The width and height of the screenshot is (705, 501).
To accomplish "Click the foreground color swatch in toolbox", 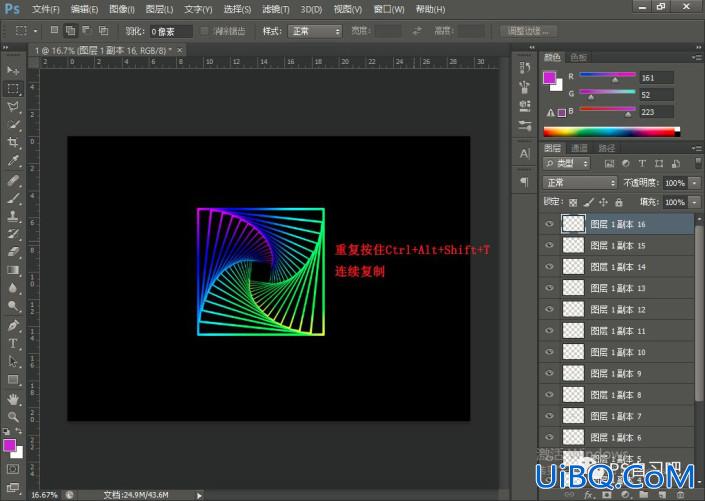I will coord(9,445).
